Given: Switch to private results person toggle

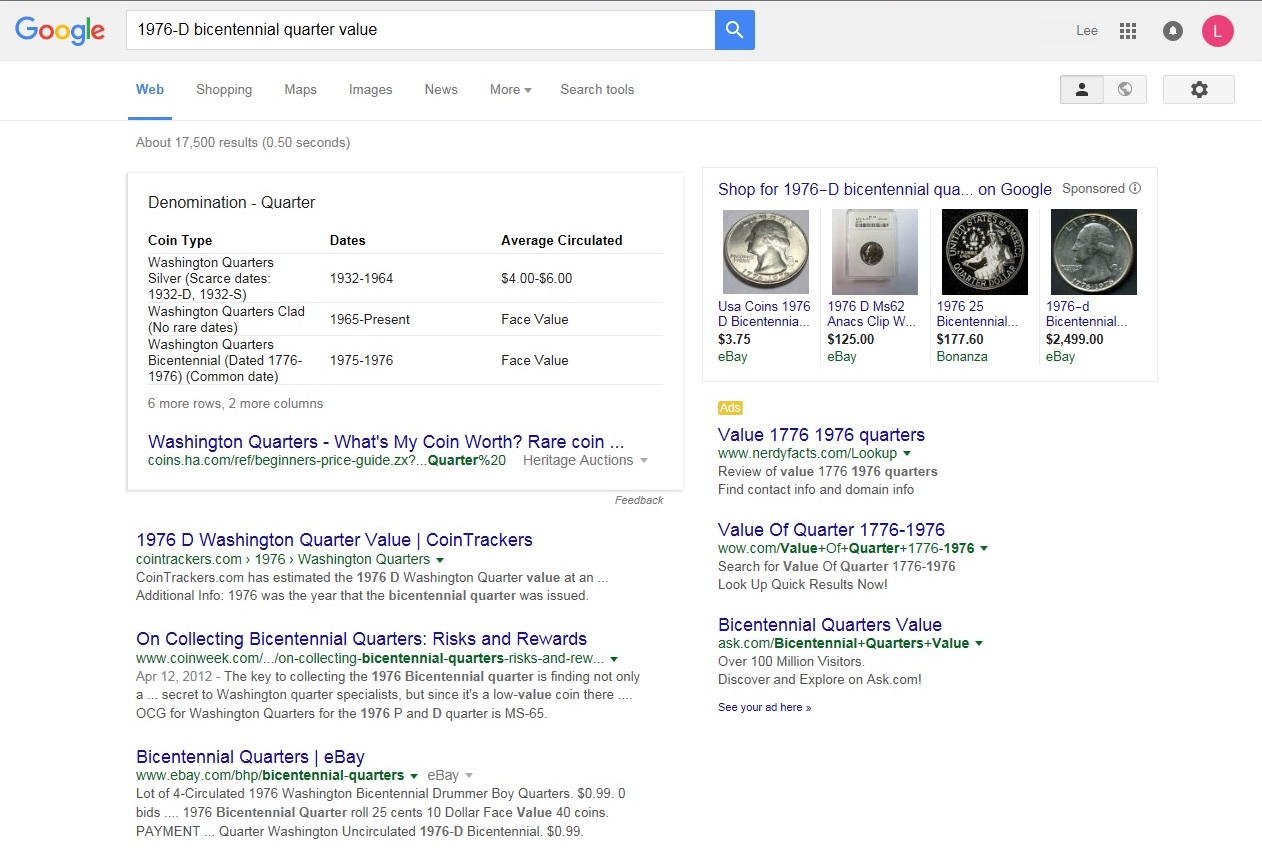Looking at the screenshot, I should [1082, 89].
